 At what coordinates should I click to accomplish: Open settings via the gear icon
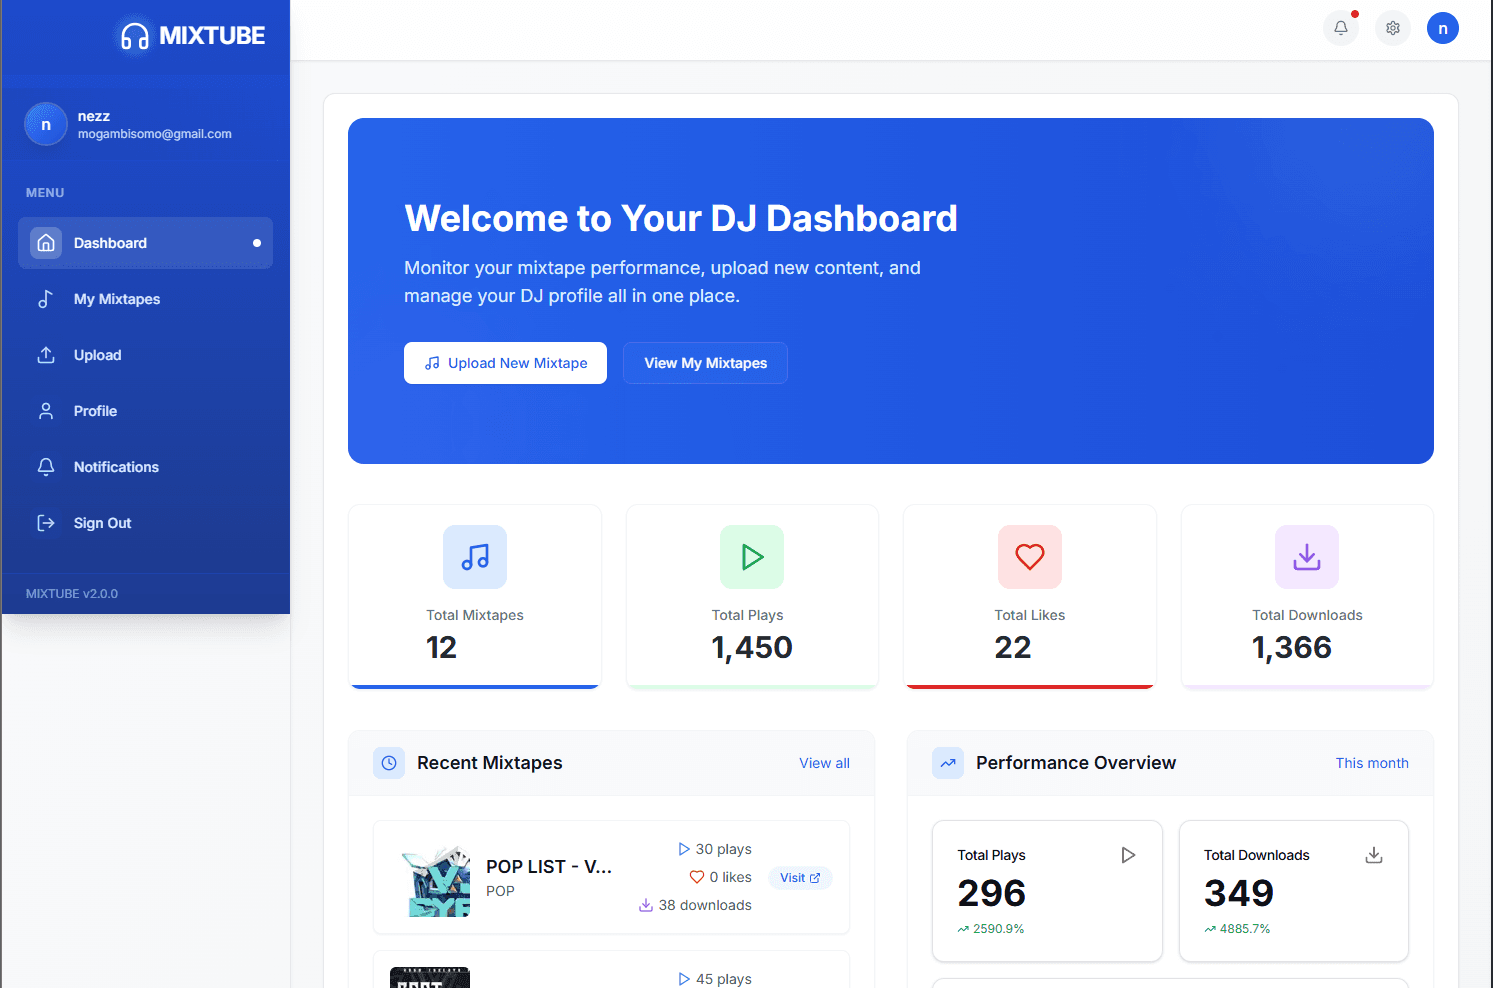1392,28
